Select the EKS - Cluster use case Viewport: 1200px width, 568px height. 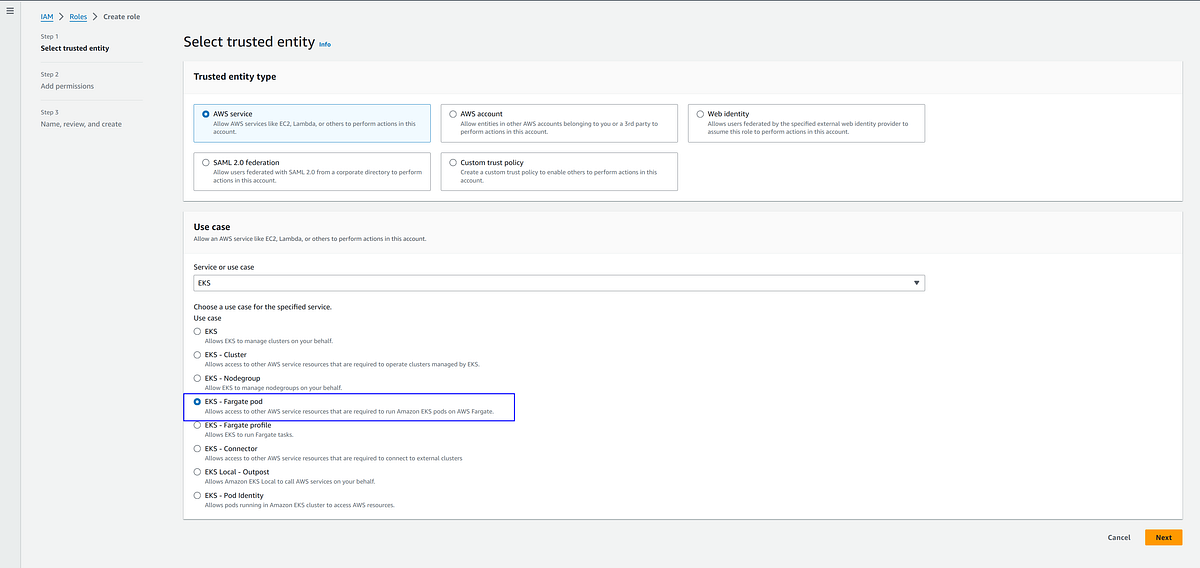point(197,354)
